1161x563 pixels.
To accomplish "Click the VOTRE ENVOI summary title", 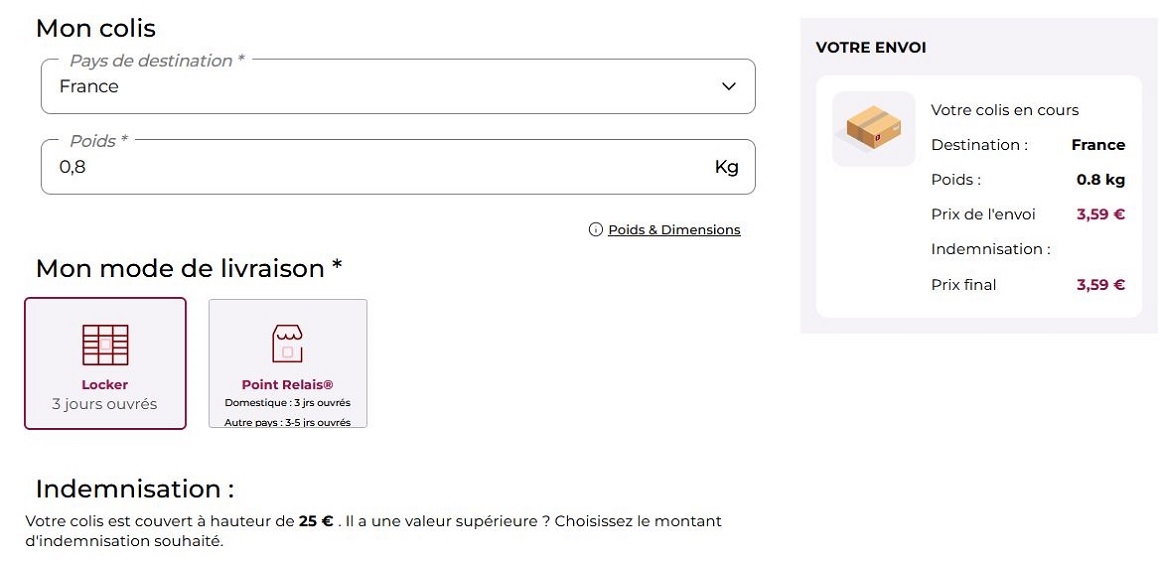I will tap(871, 48).
